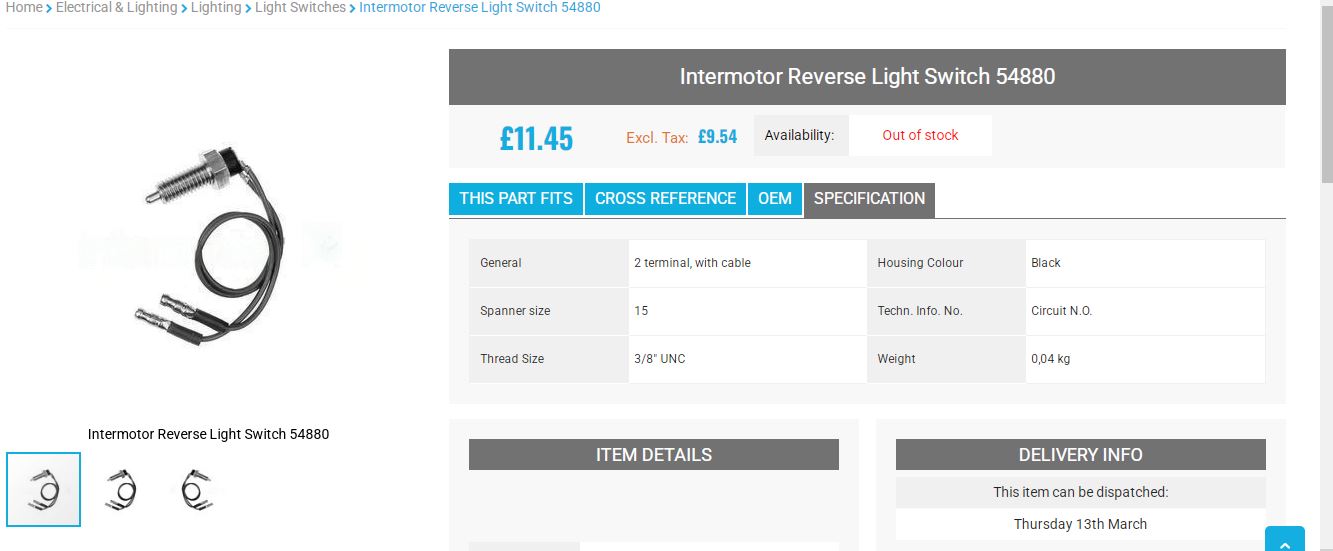Click the product title heading
This screenshot has height=551, width=1333.
point(867,76)
